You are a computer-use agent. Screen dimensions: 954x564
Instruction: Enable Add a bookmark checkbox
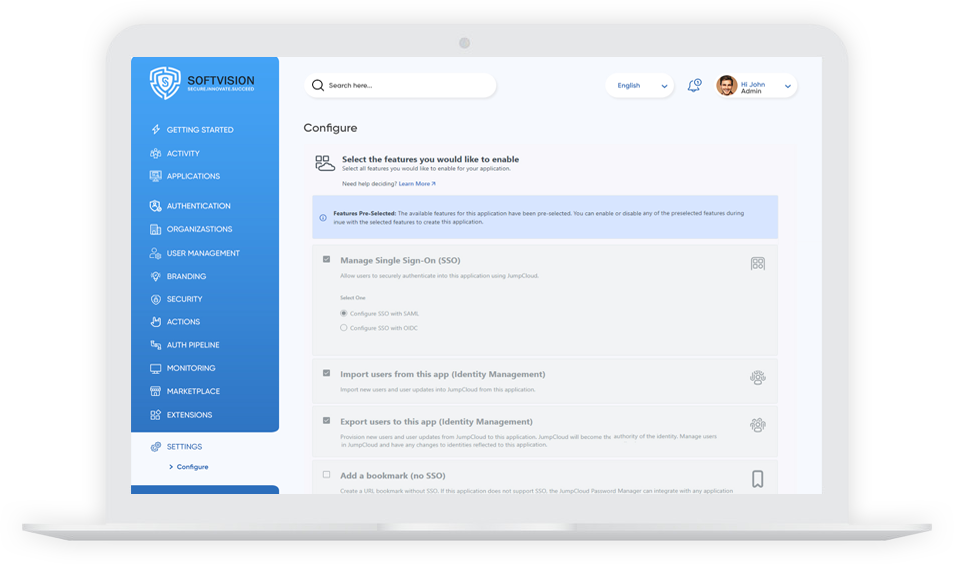[x=327, y=475]
